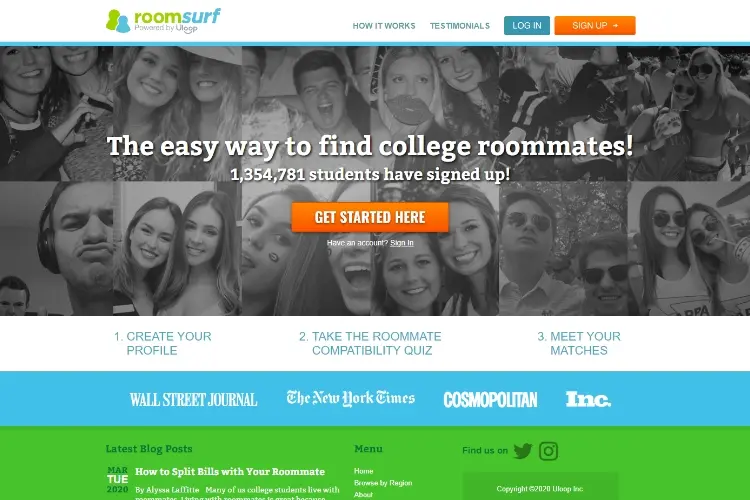The height and width of the screenshot is (500, 750).
Task: Click the Cosmopolitan logo
Action: pyautogui.click(x=490, y=400)
